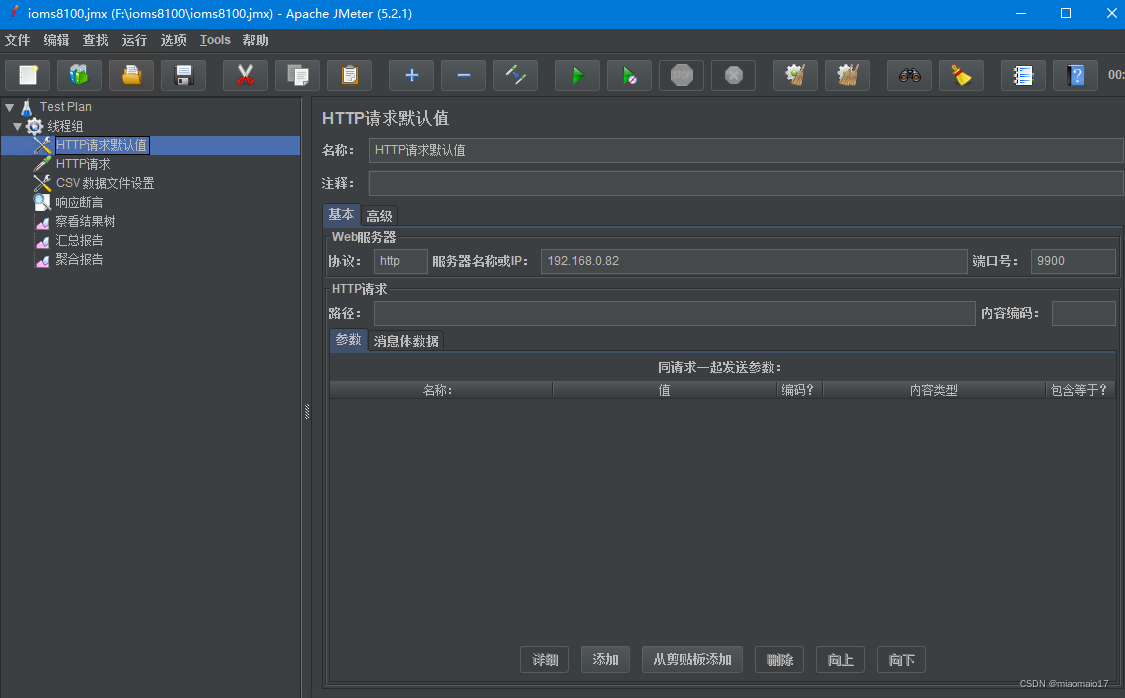Screen dimensions: 1125x698
Task: Click the Cut scissors icon
Action: pos(245,75)
